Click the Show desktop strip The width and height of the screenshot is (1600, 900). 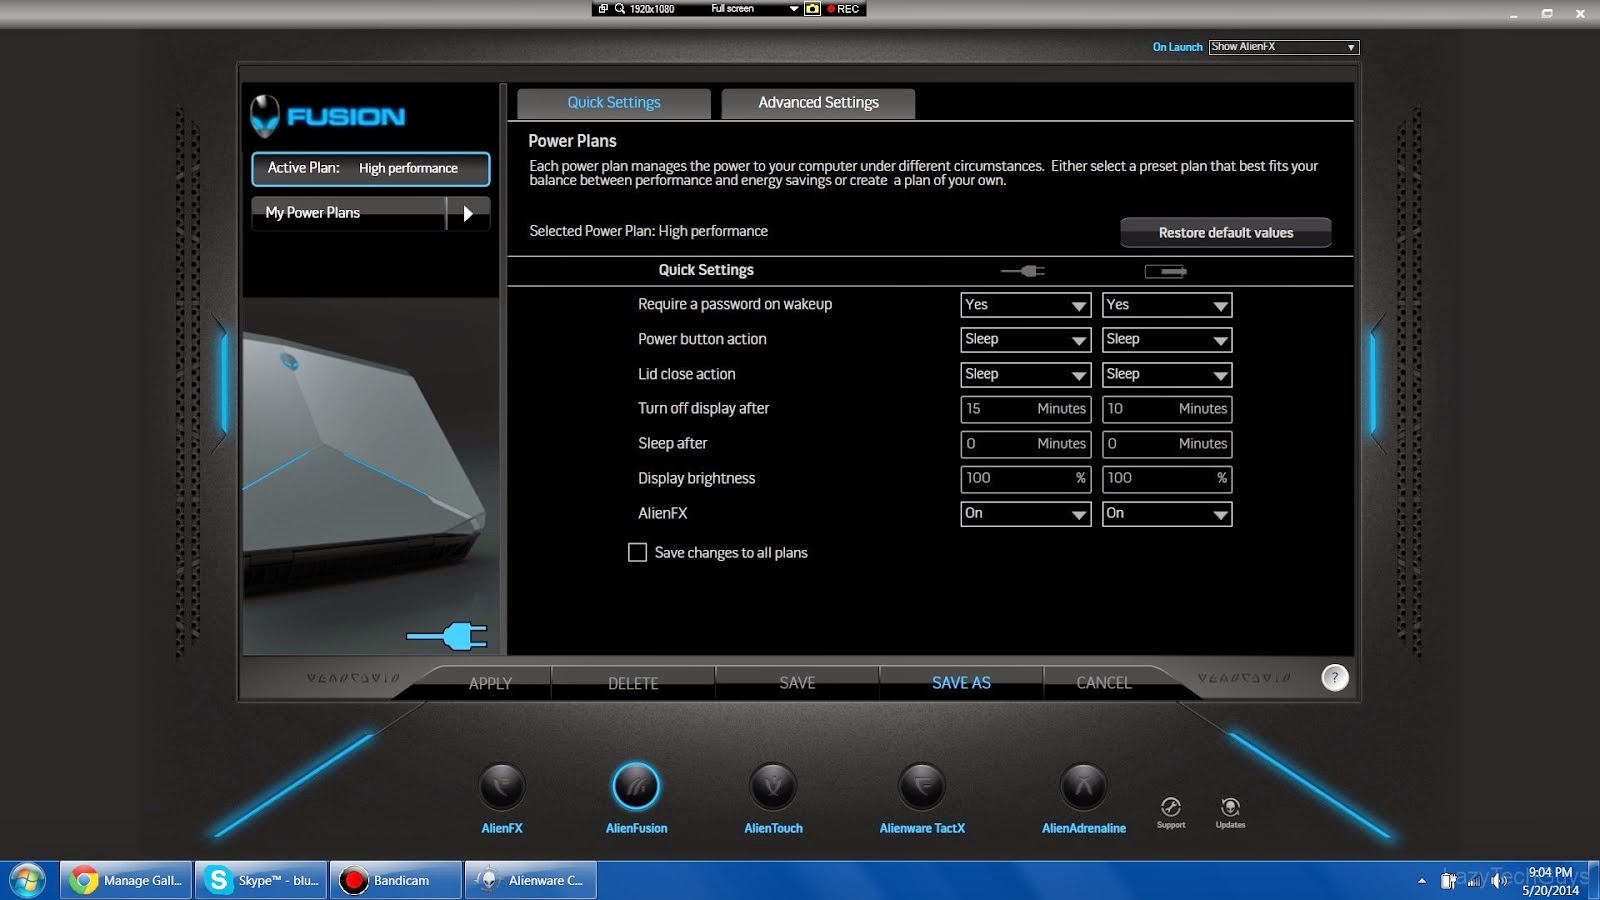point(1593,881)
